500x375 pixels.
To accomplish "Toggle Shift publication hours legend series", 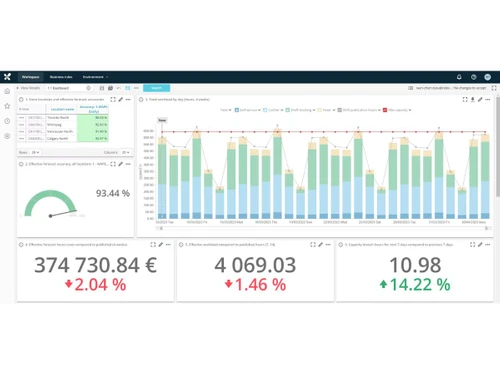I will tap(340, 110).
